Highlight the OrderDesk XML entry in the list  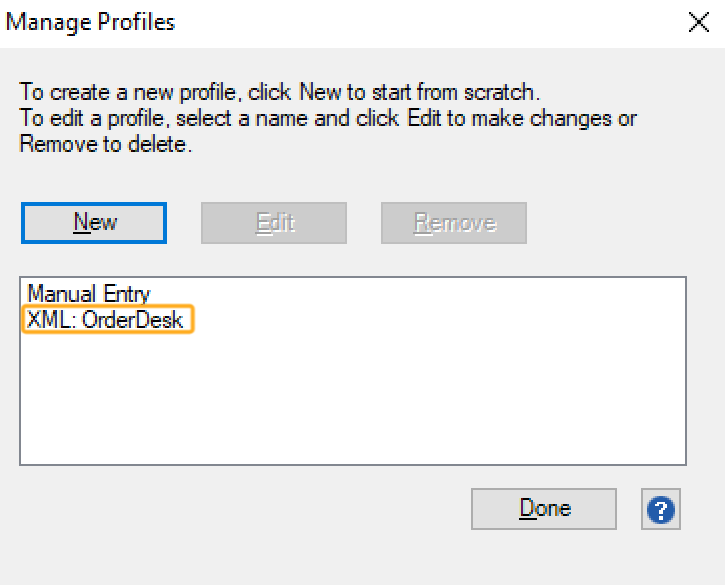click(x=106, y=321)
